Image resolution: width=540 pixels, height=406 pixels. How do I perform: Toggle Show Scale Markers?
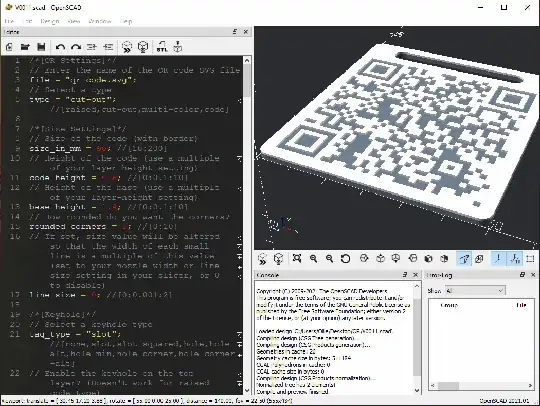pos(515,259)
